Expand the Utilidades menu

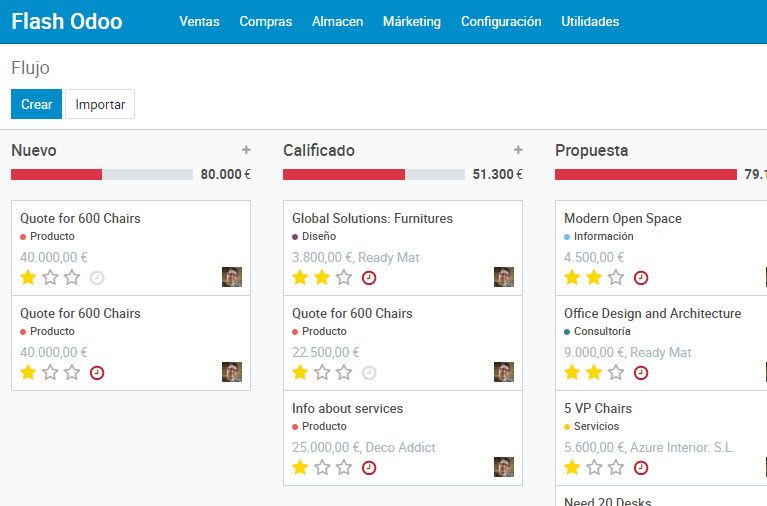[590, 21]
